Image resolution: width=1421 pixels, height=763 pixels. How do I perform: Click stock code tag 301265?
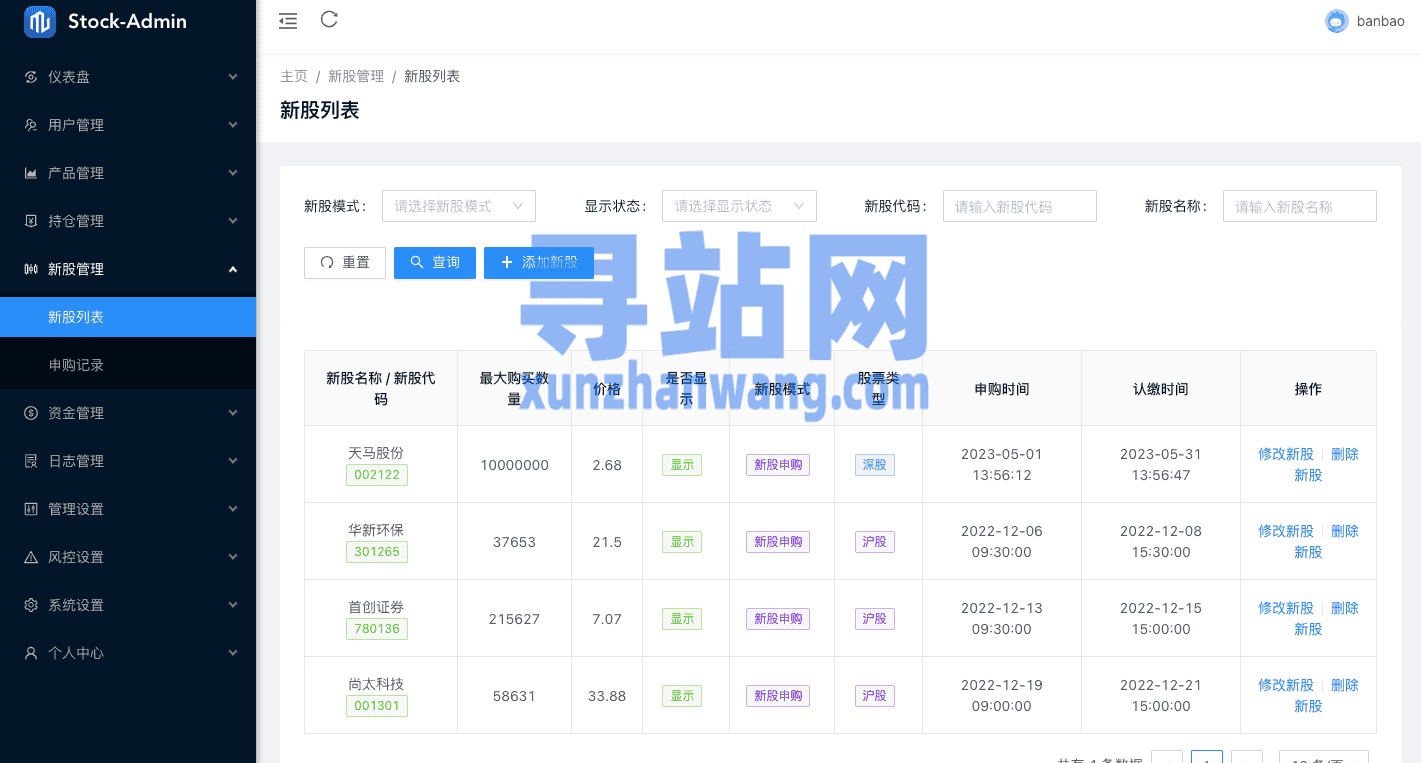pos(377,552)
